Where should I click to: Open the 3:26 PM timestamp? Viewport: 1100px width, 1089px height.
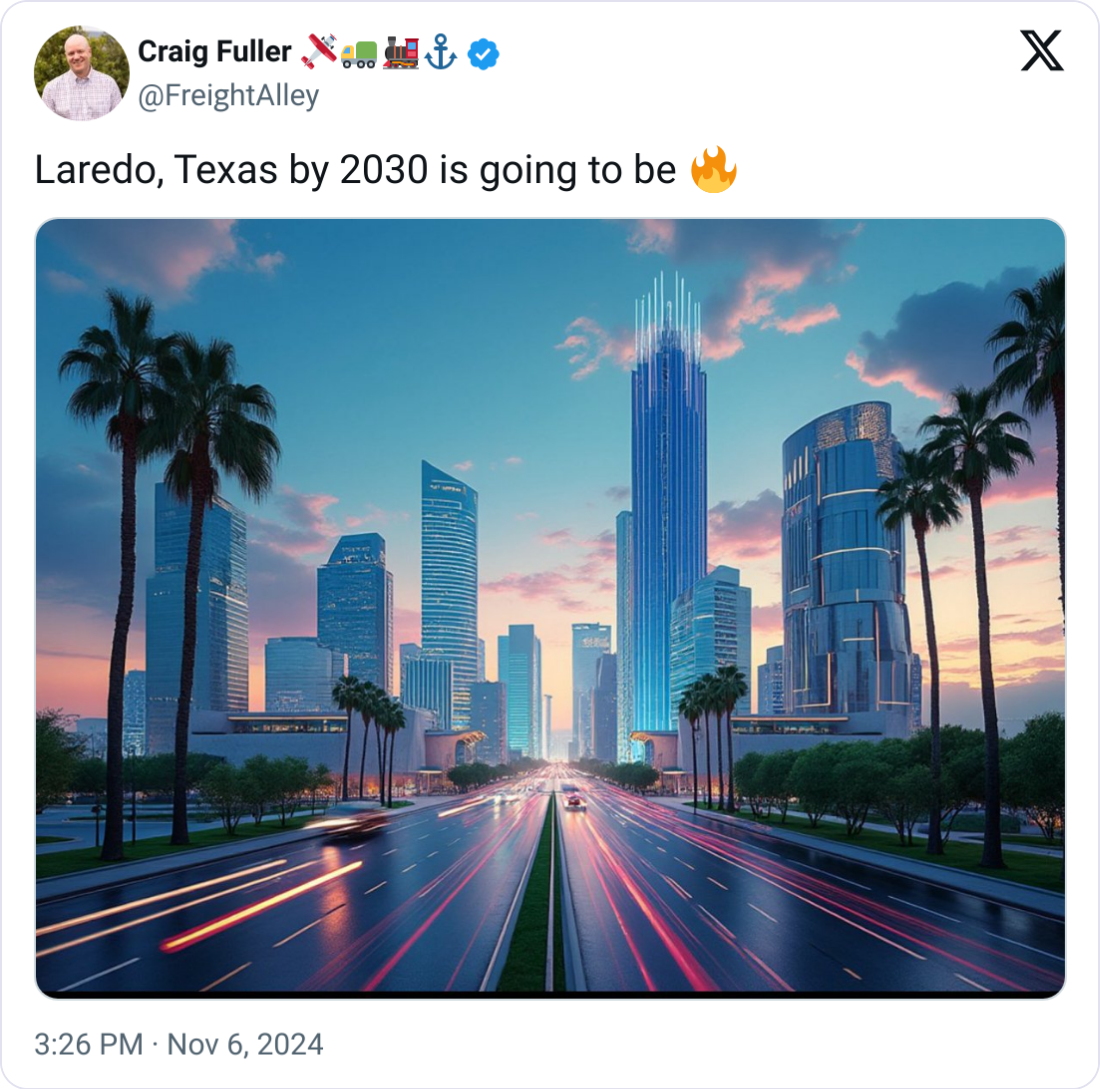pyautogui.click(x=89, y=1045)
